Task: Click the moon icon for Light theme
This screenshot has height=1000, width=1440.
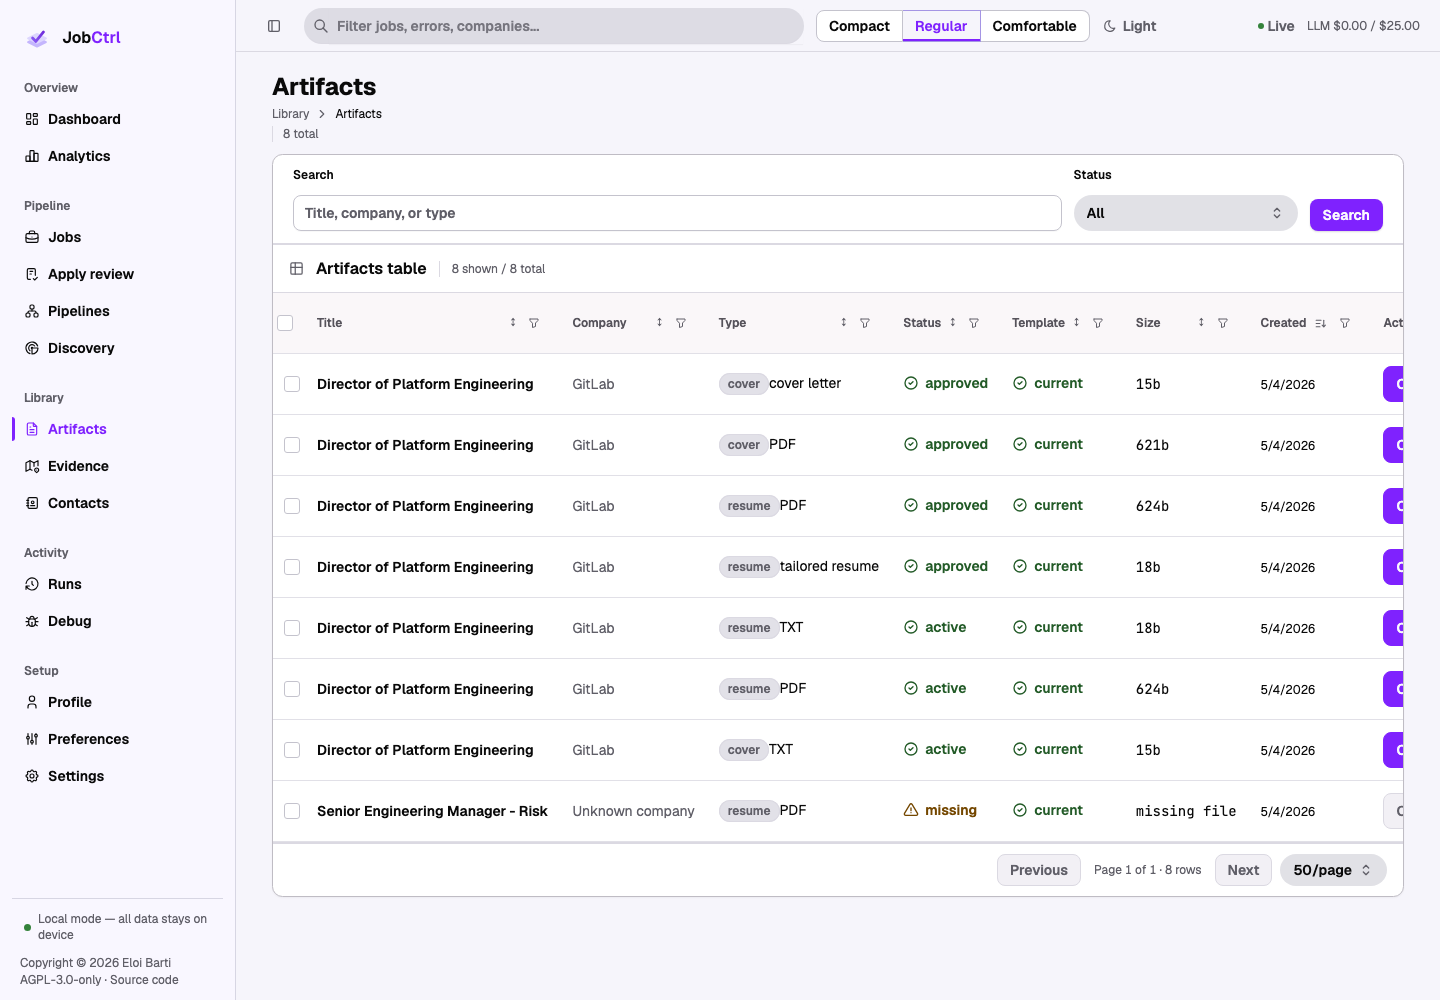Action: click(1110, 26)
